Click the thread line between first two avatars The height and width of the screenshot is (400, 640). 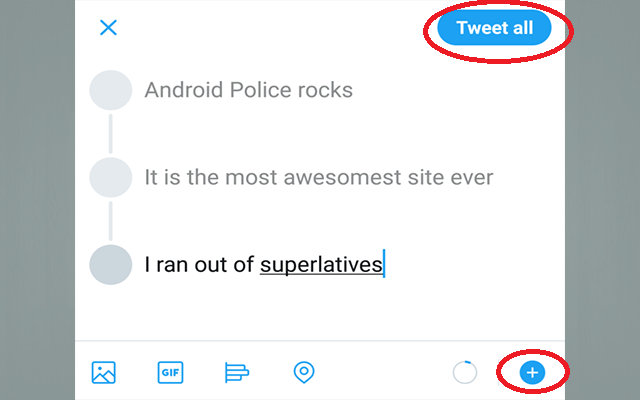(111, 134)
